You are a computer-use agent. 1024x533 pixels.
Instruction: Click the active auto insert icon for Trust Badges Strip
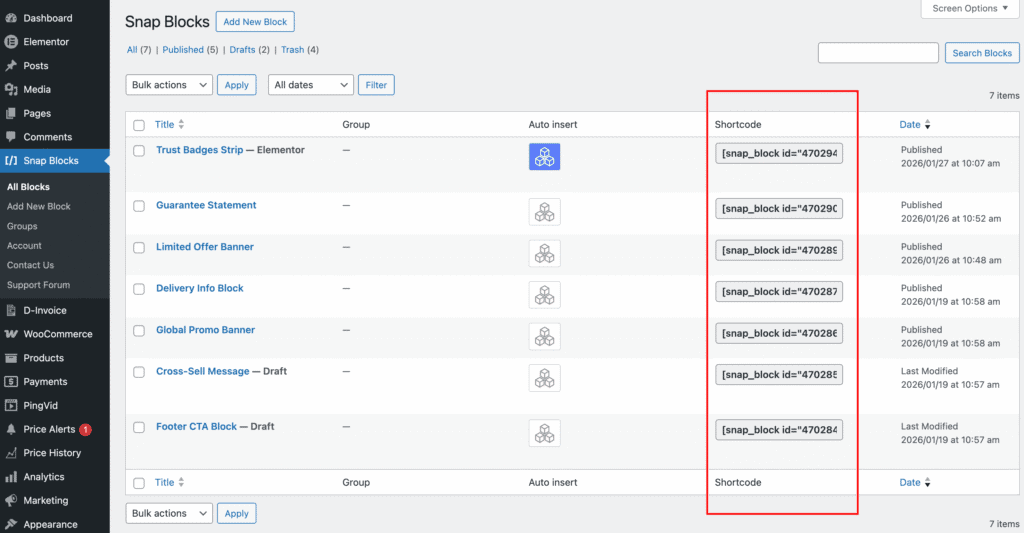coord(544,157)
